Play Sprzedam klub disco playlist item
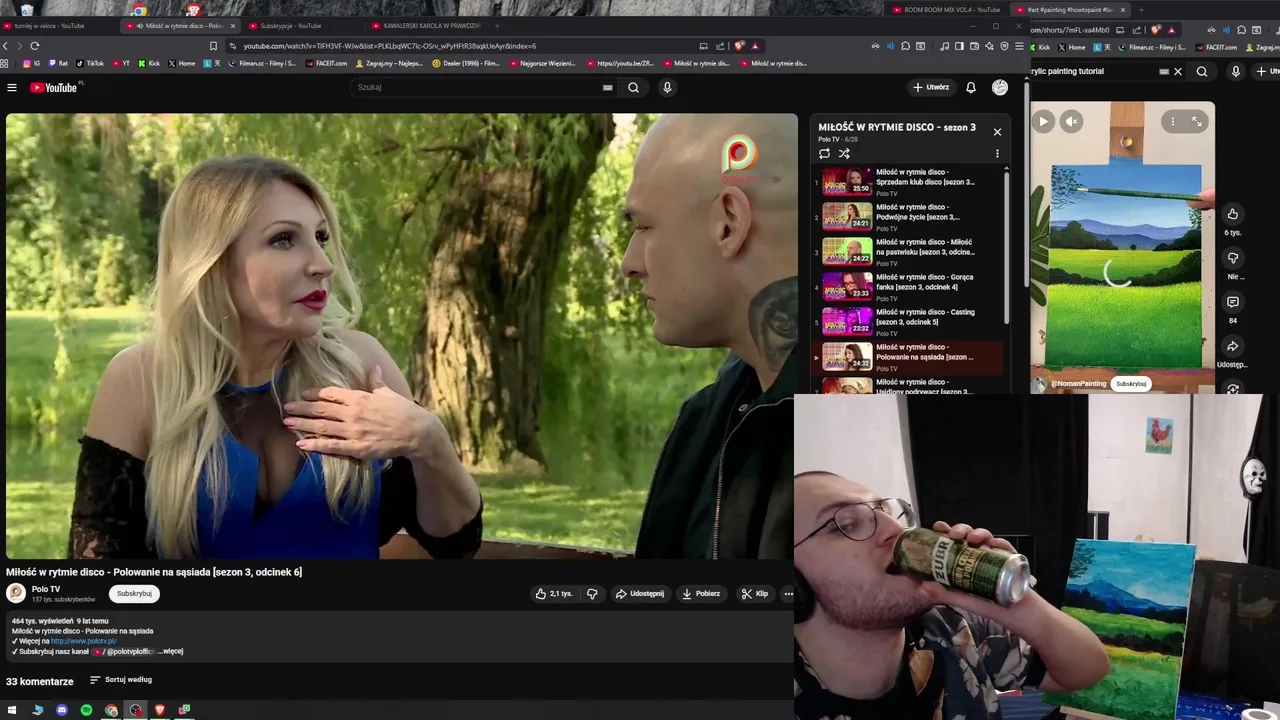1280x720 pixels. (x=907, y=182)
